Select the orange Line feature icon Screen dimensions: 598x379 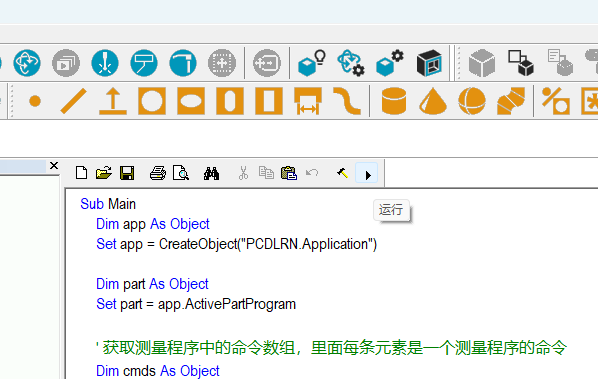pyautogui.click(x=74, y=101)
